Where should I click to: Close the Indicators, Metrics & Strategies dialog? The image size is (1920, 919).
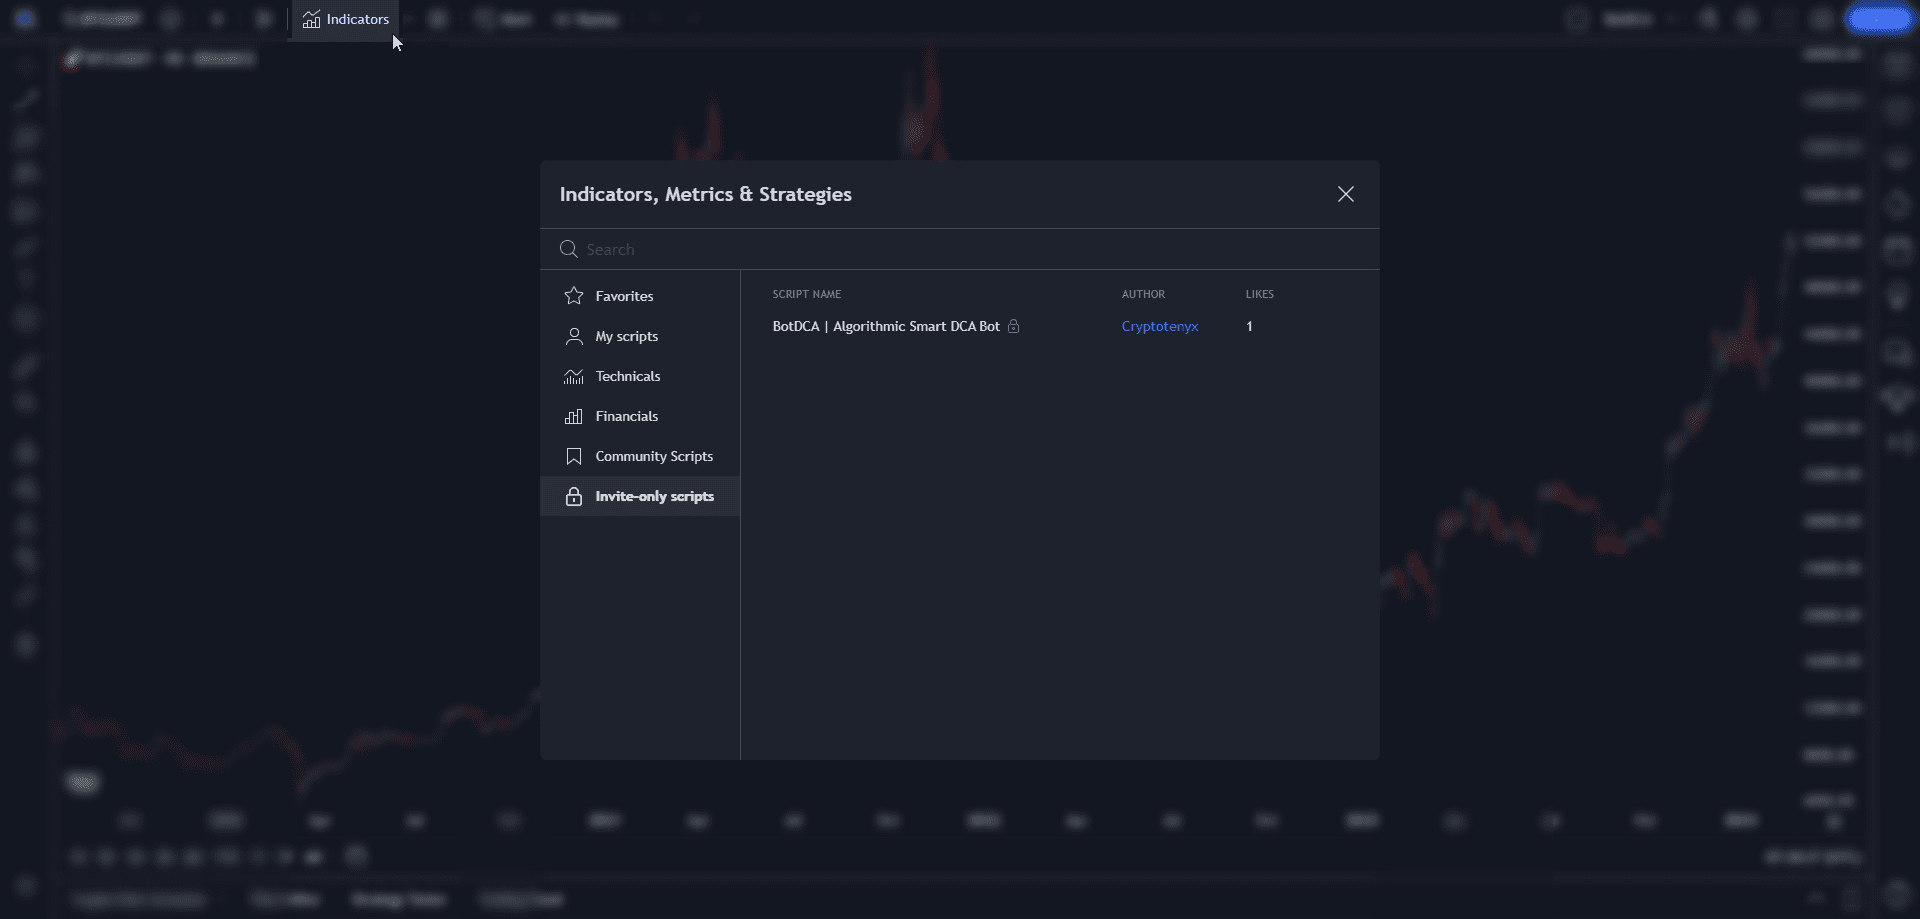pos(1345,194)
